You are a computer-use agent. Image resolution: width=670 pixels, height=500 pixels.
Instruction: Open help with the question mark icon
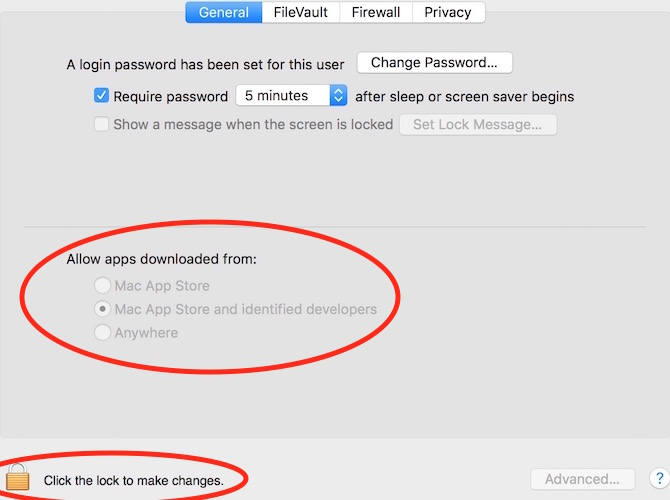(x=658, y=479)
